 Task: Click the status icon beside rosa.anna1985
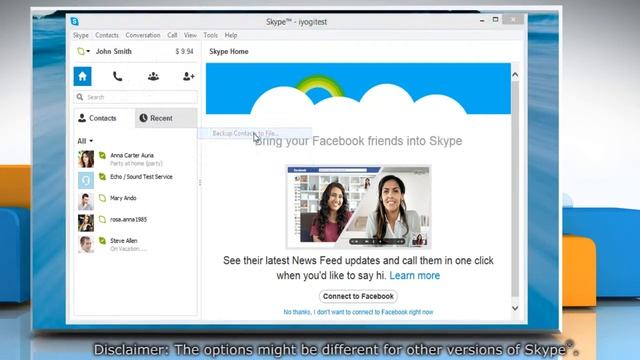(102, 219)
